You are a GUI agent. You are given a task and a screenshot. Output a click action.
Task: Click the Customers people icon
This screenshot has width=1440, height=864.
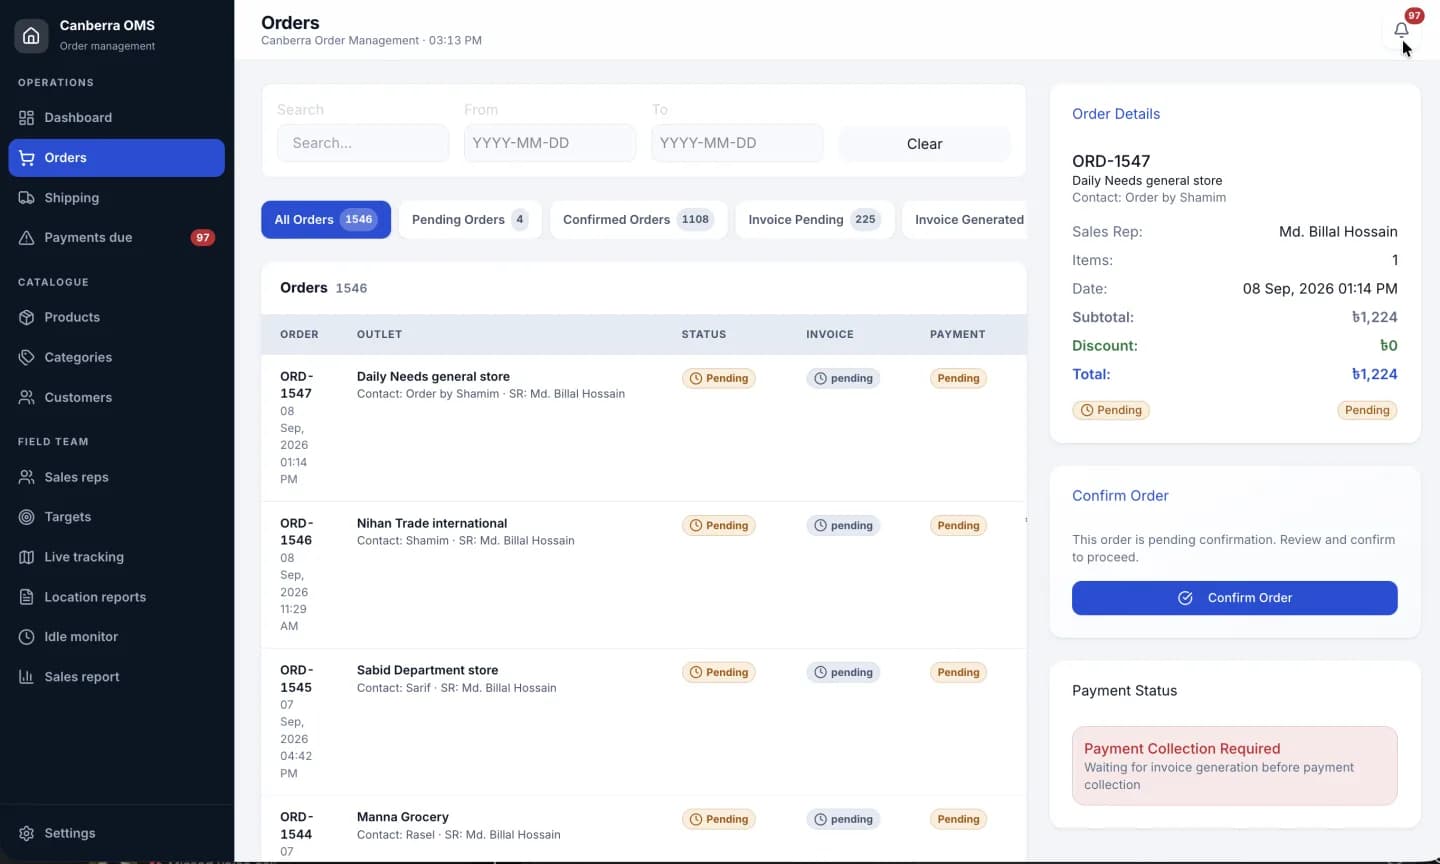(27, 398)
